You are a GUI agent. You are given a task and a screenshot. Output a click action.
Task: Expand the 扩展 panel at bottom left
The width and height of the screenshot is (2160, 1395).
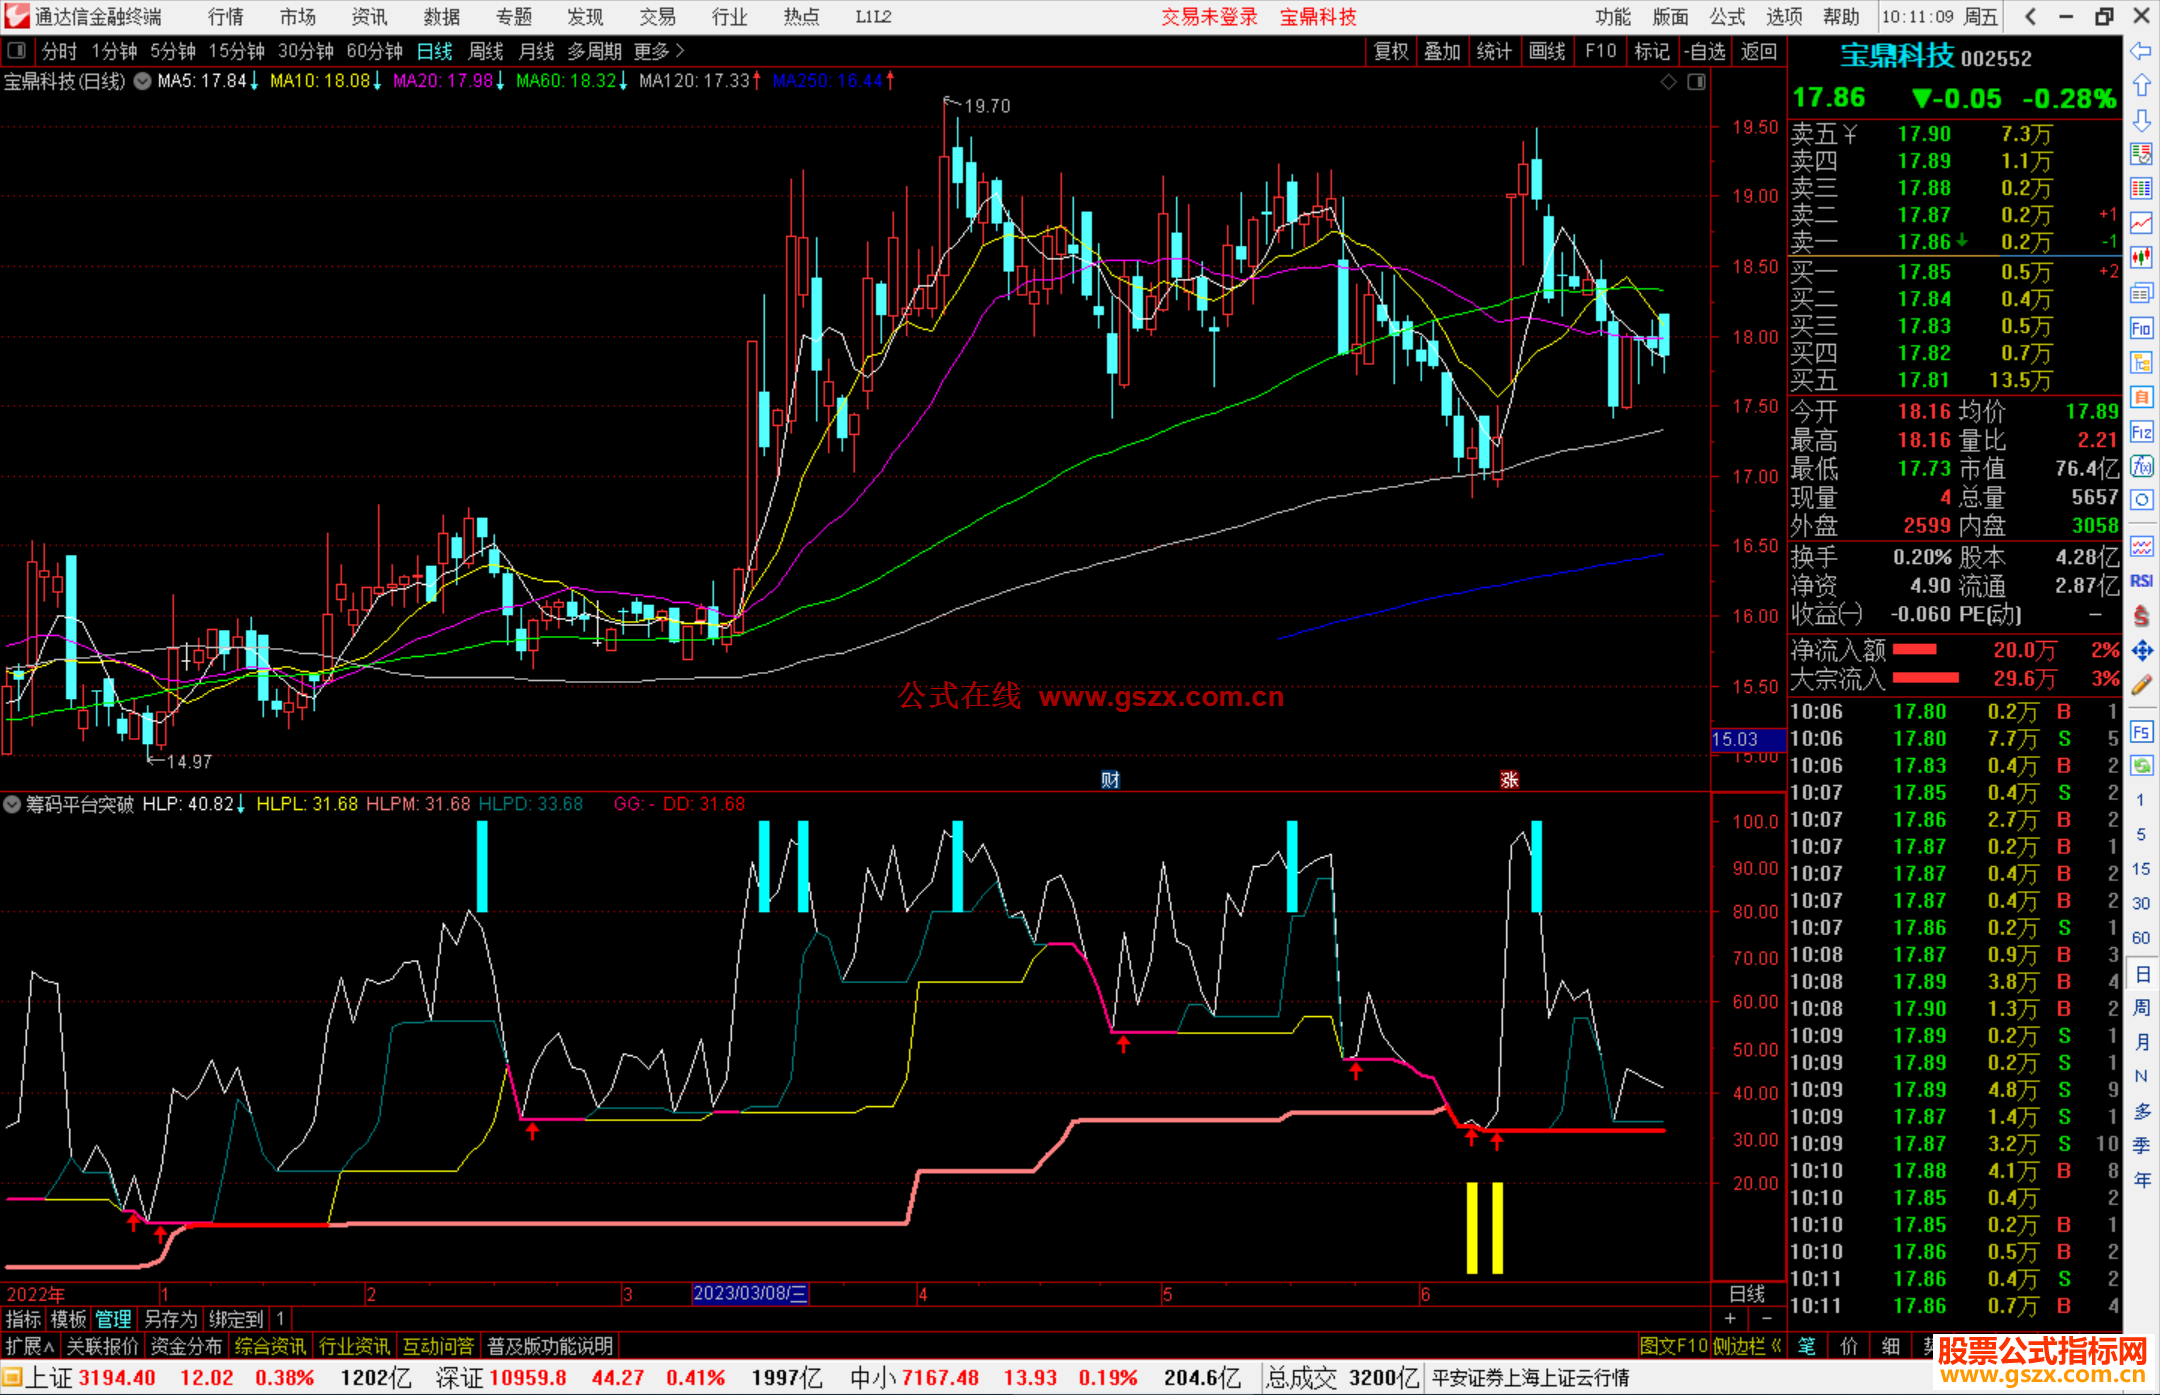30,1346
